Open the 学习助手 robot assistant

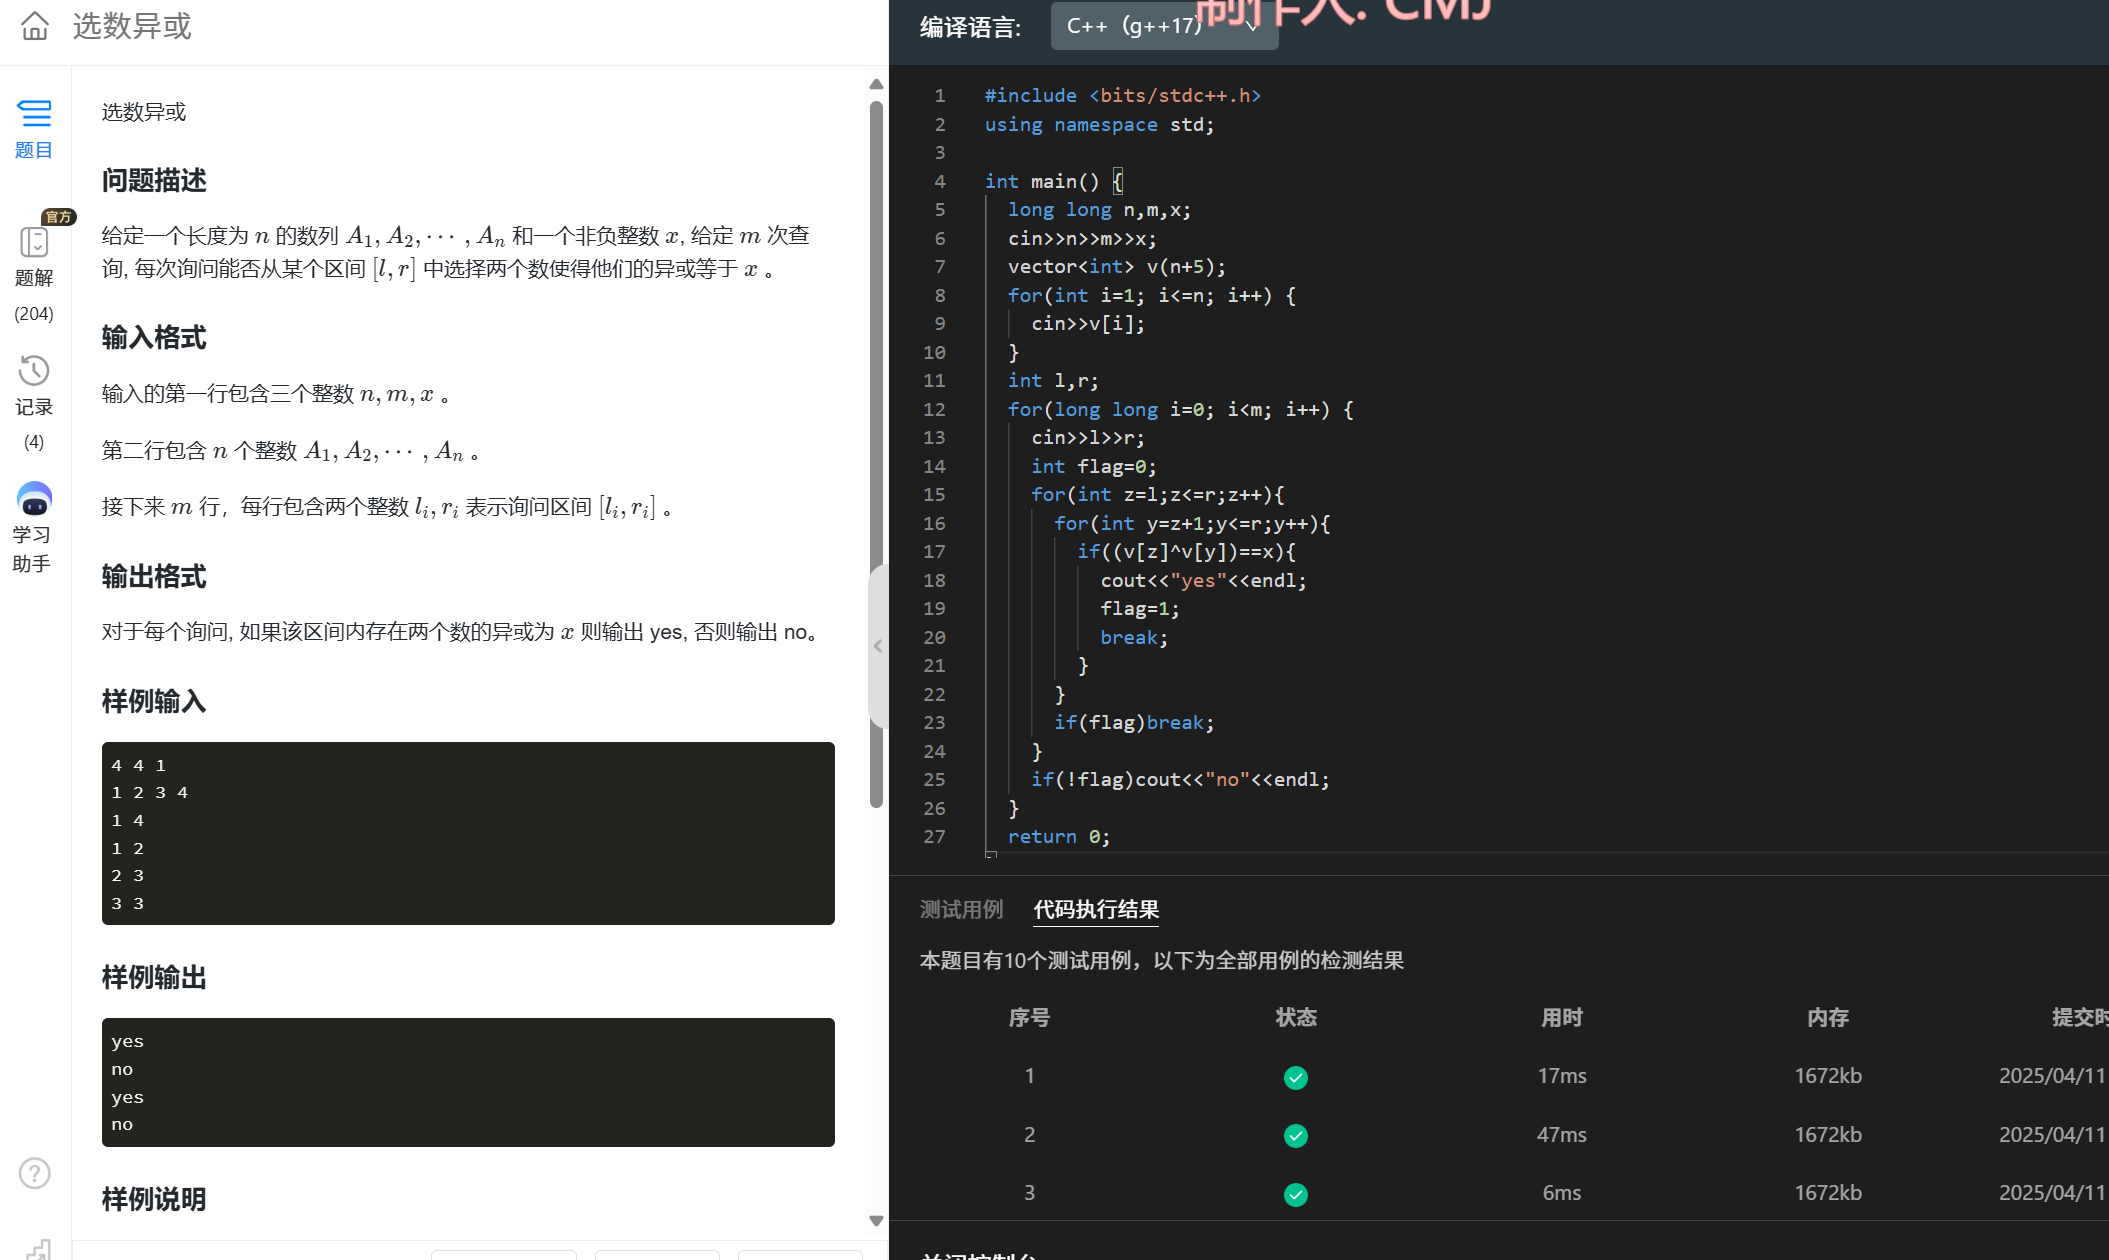(x=34, y=498)
